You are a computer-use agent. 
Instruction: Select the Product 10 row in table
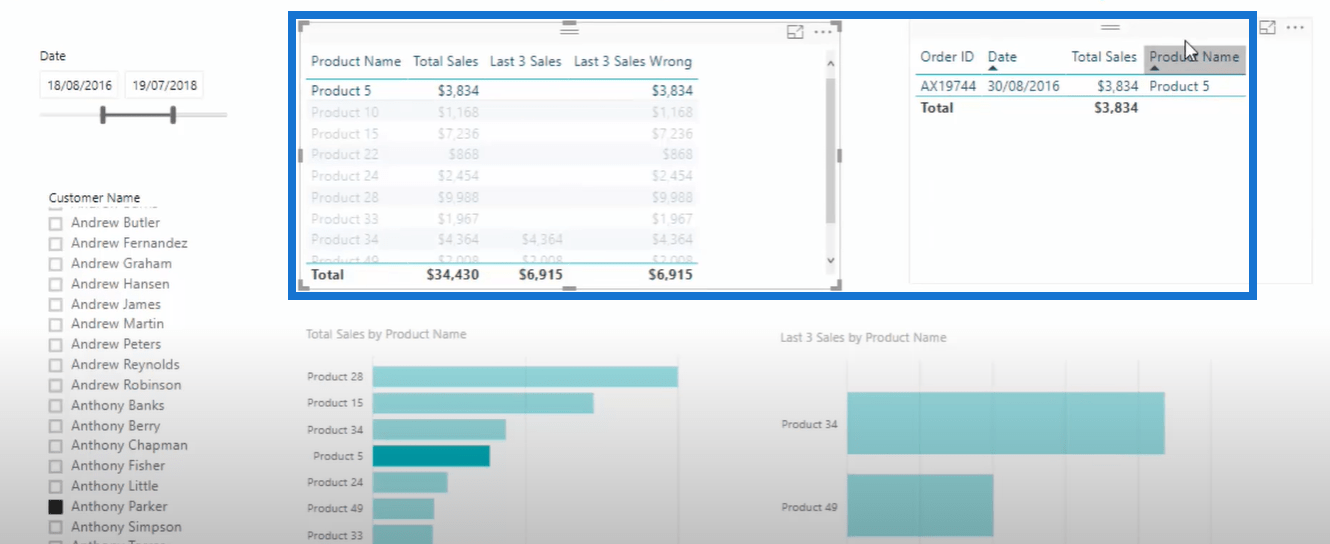(502, 112)
